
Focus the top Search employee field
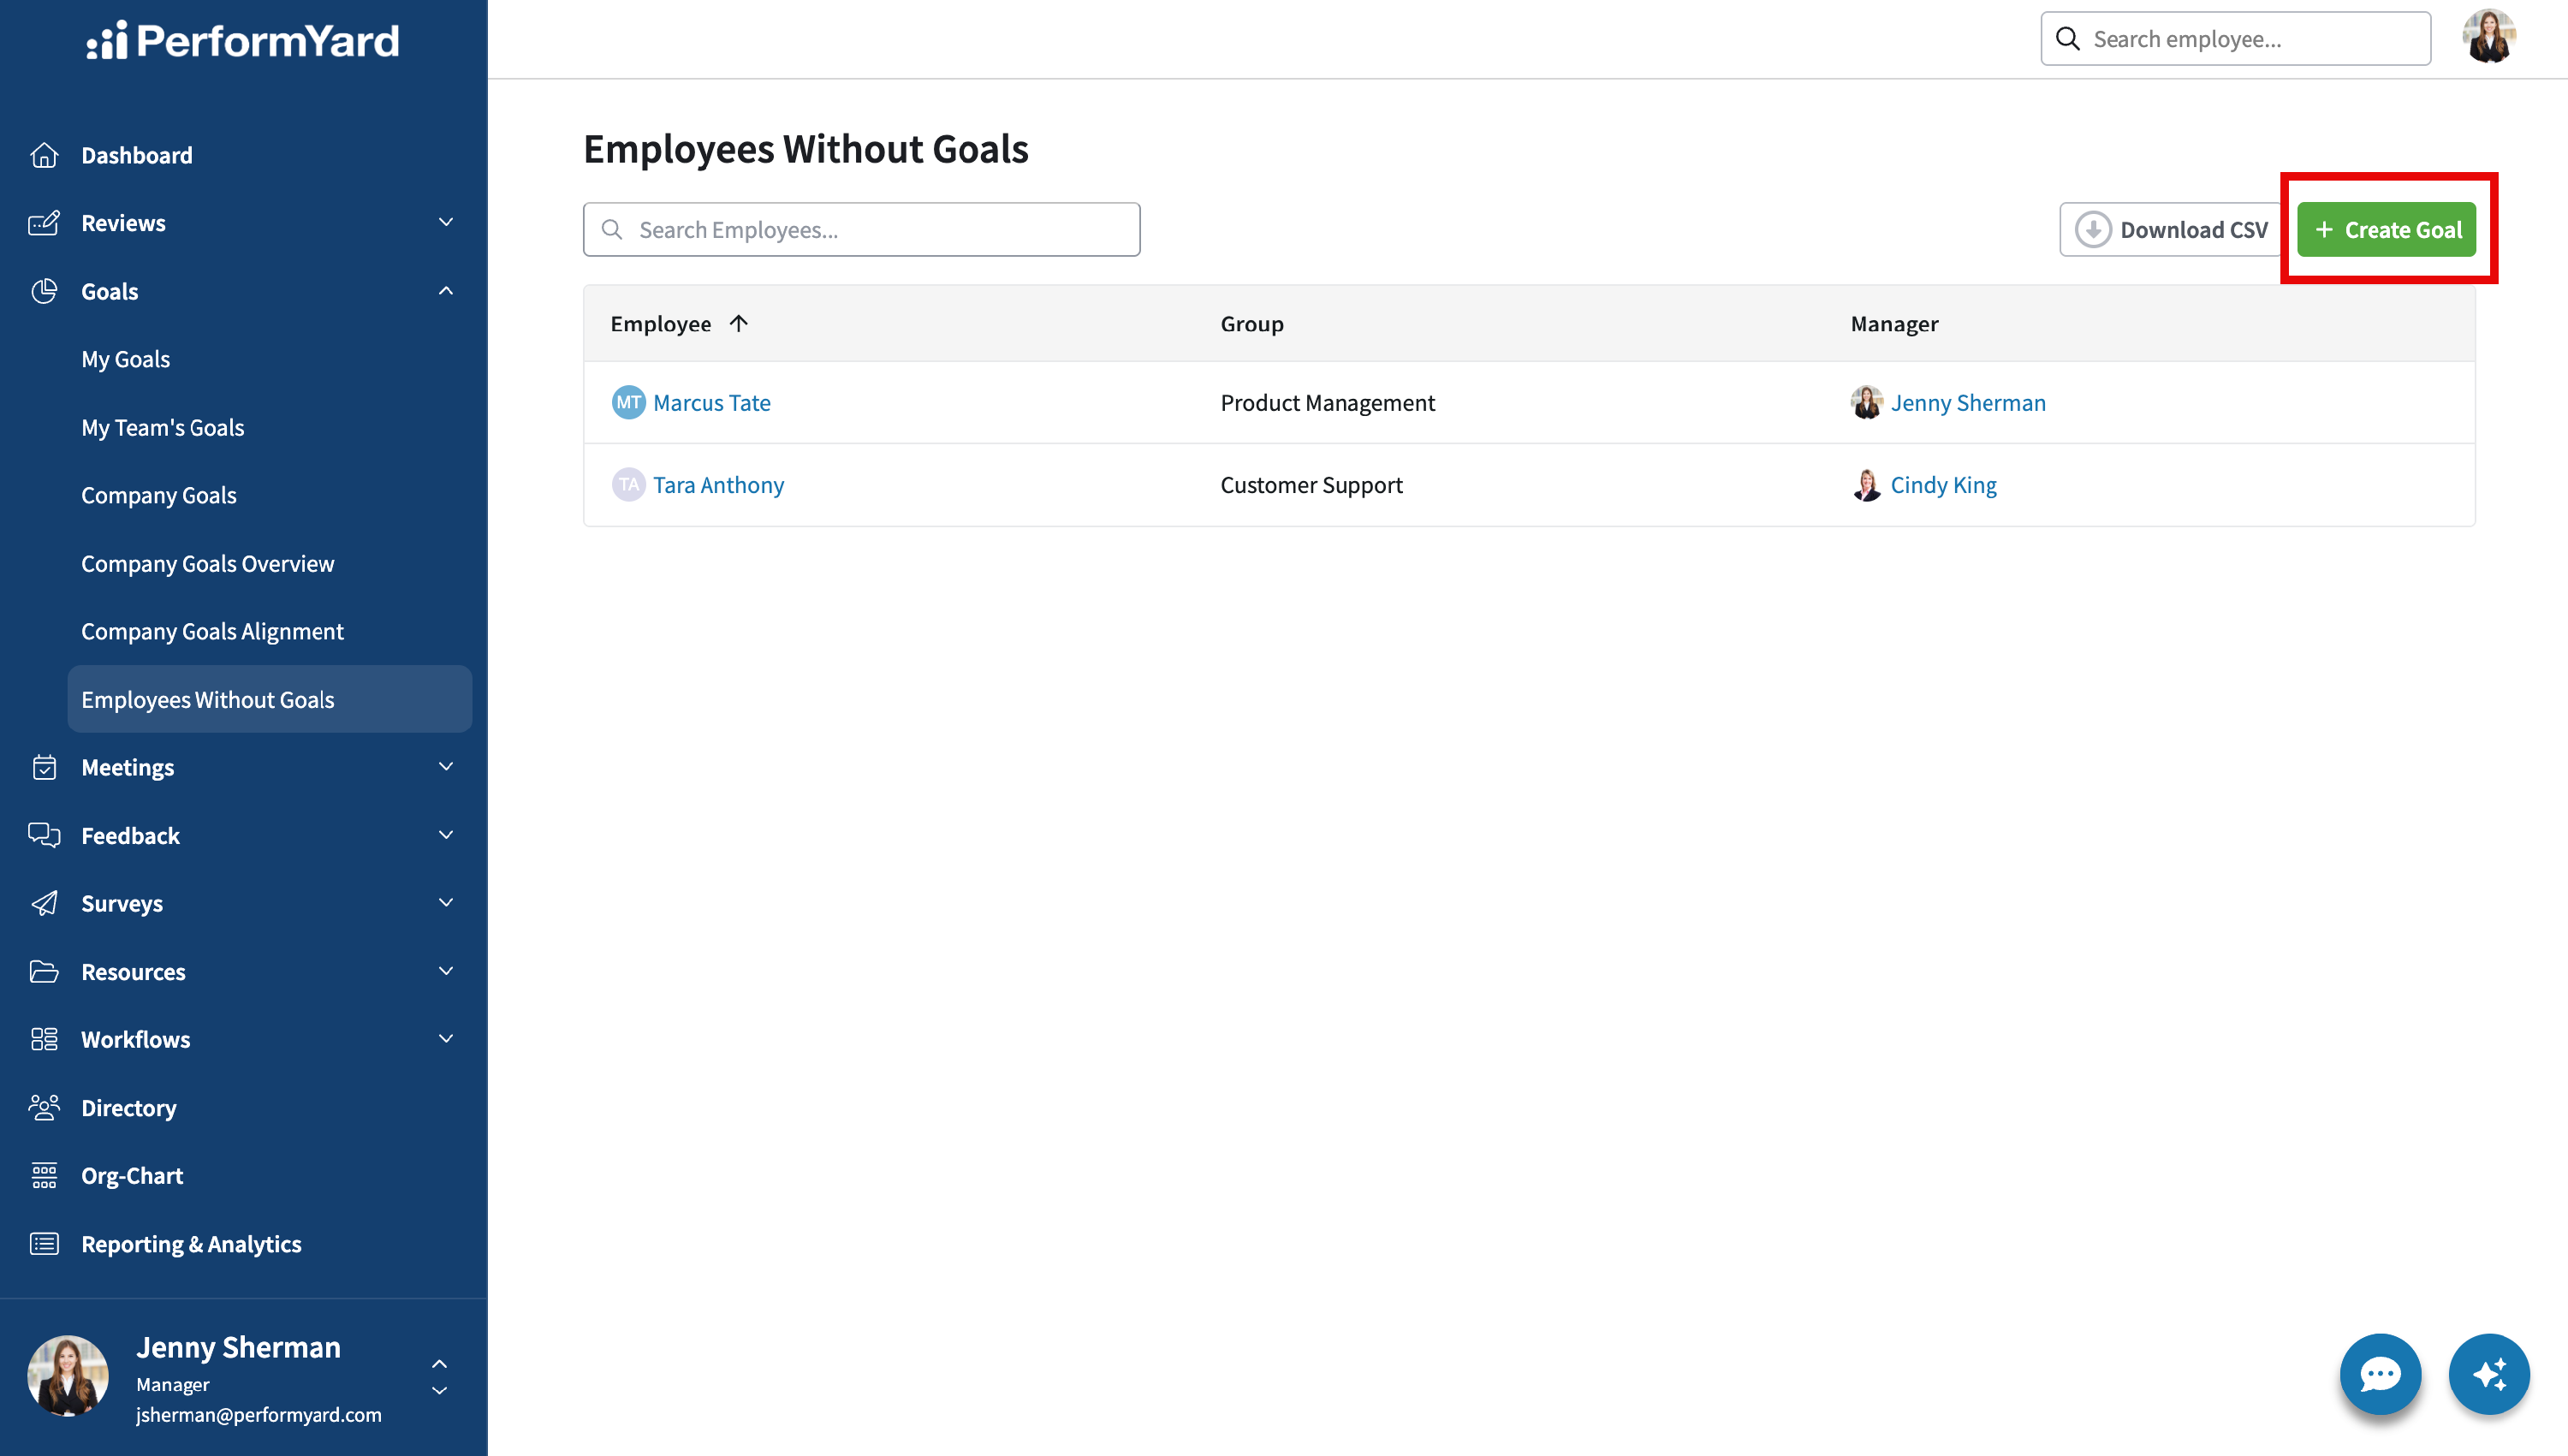(x=2235, y=39)
